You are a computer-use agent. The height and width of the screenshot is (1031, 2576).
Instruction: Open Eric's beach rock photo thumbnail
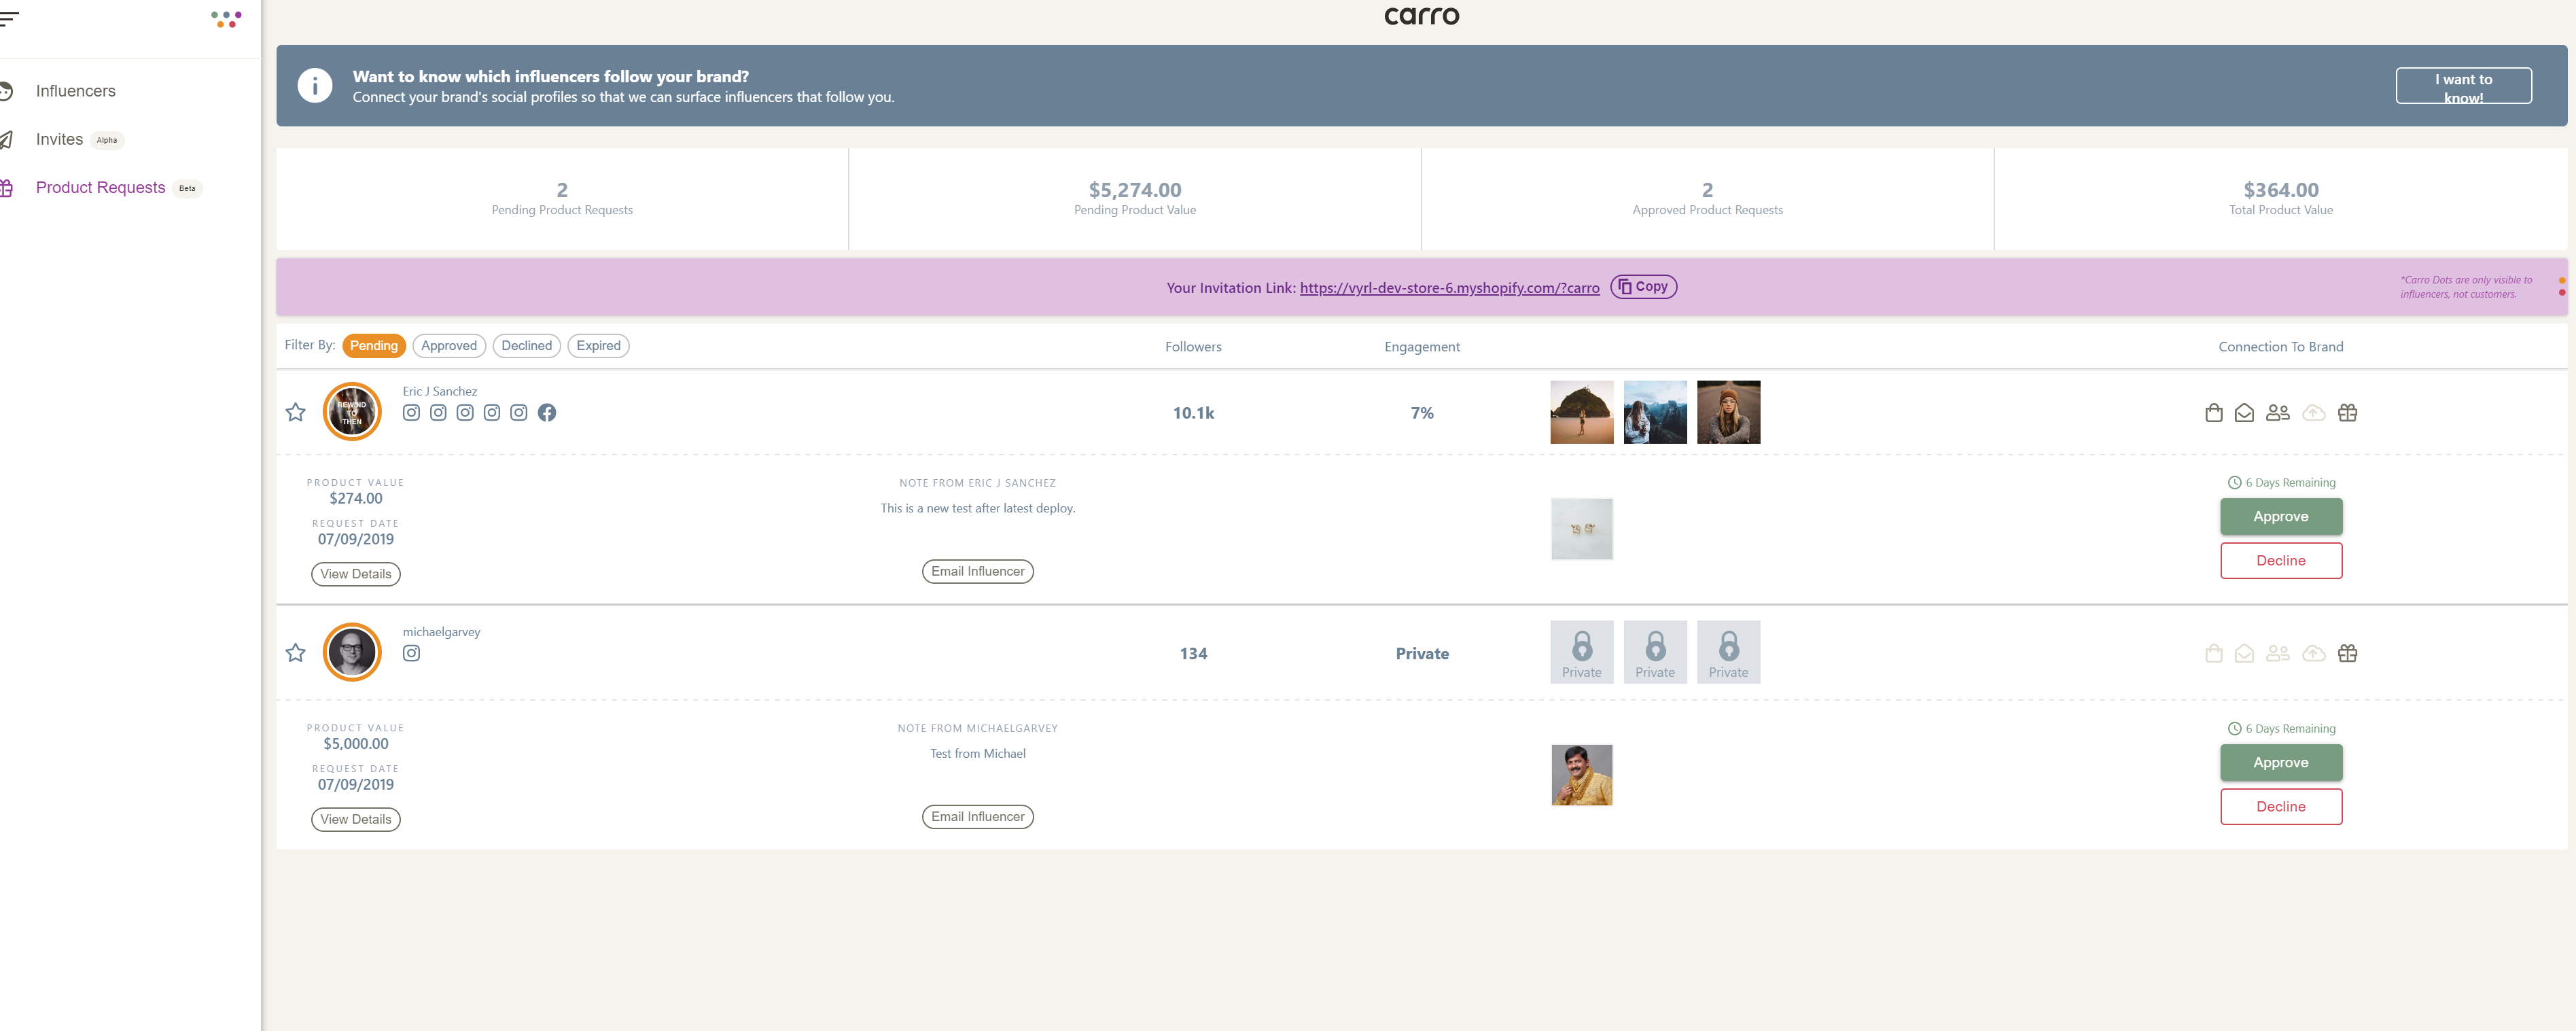[x=1581, y=412]
